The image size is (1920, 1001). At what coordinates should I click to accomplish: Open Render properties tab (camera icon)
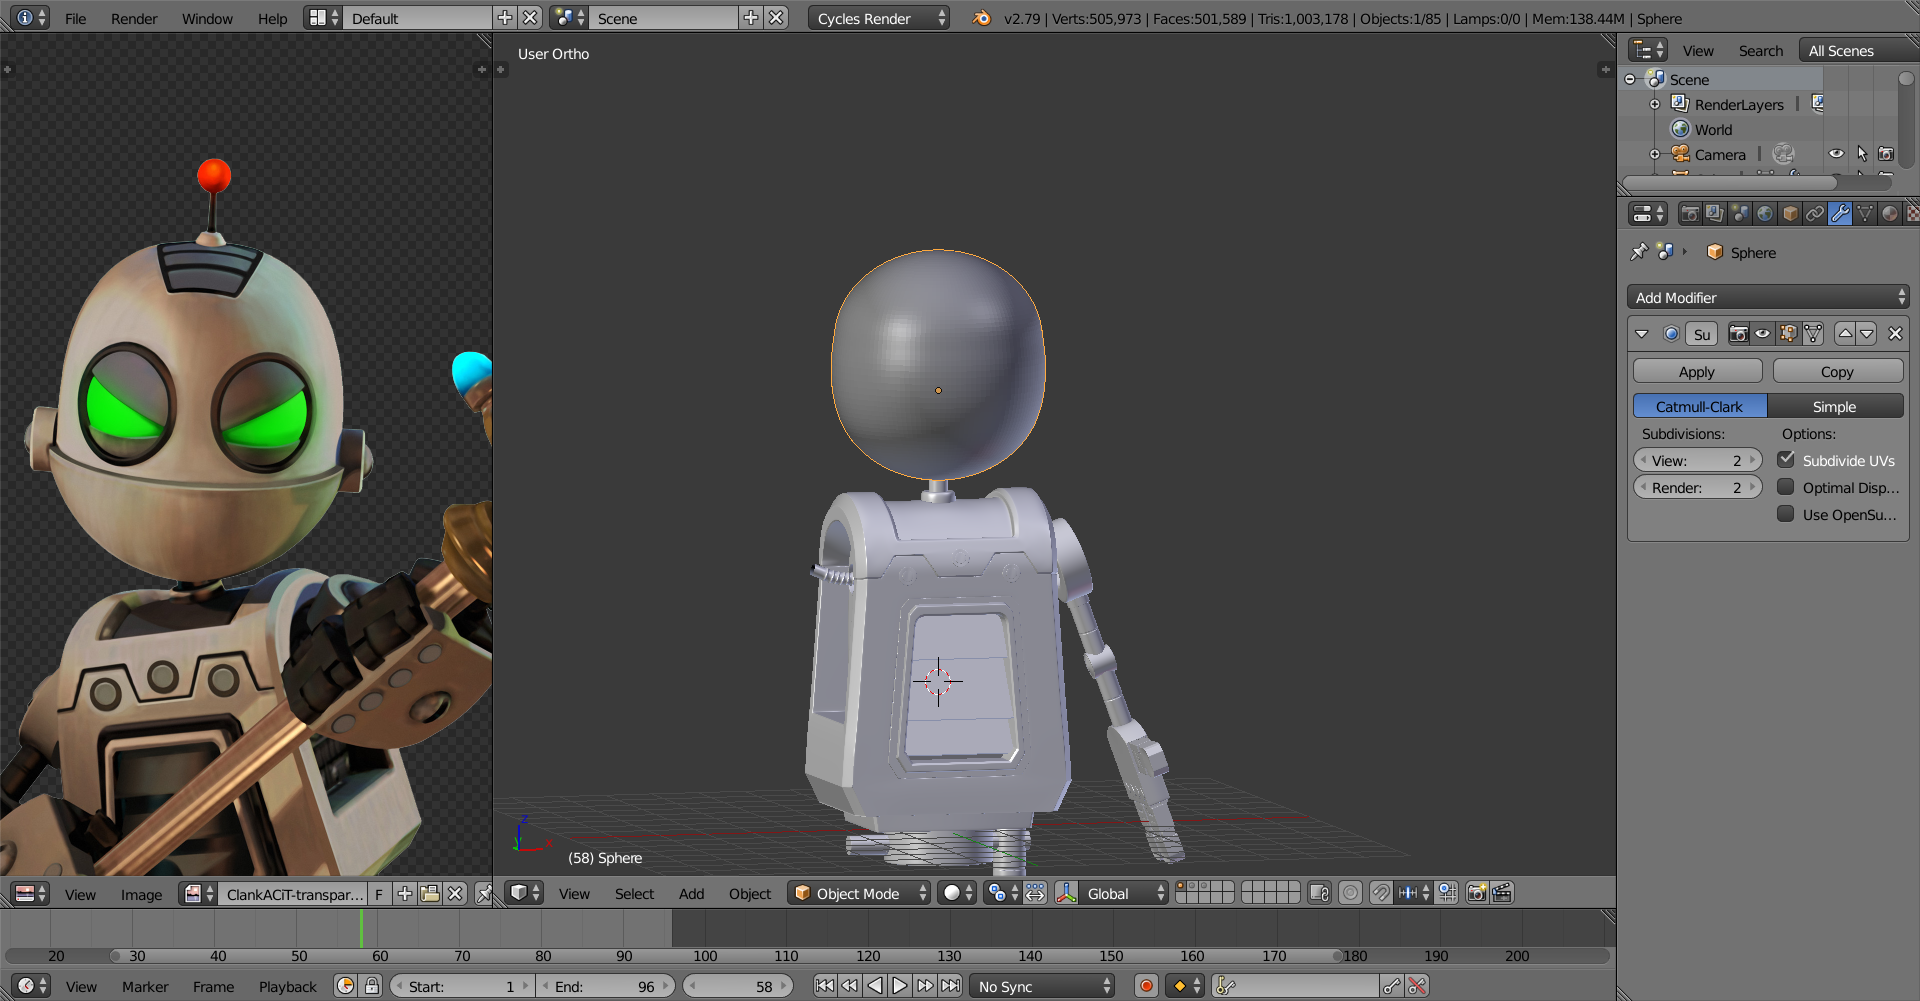(1690, 213)
